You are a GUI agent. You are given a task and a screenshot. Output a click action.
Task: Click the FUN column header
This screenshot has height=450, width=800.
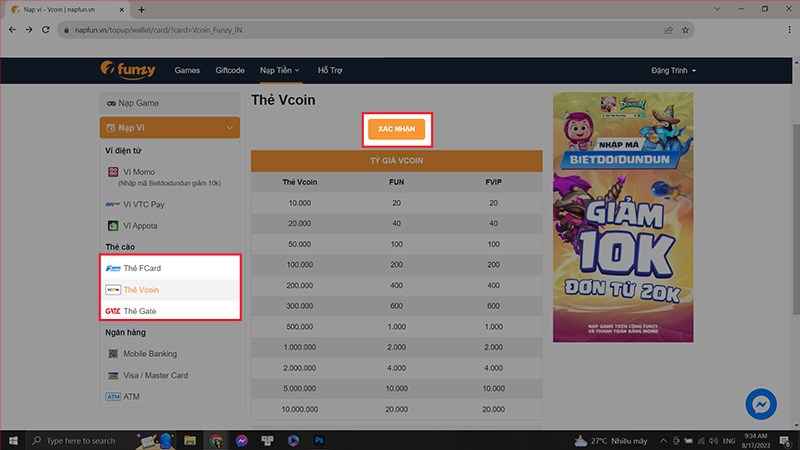tap(396, 182)
